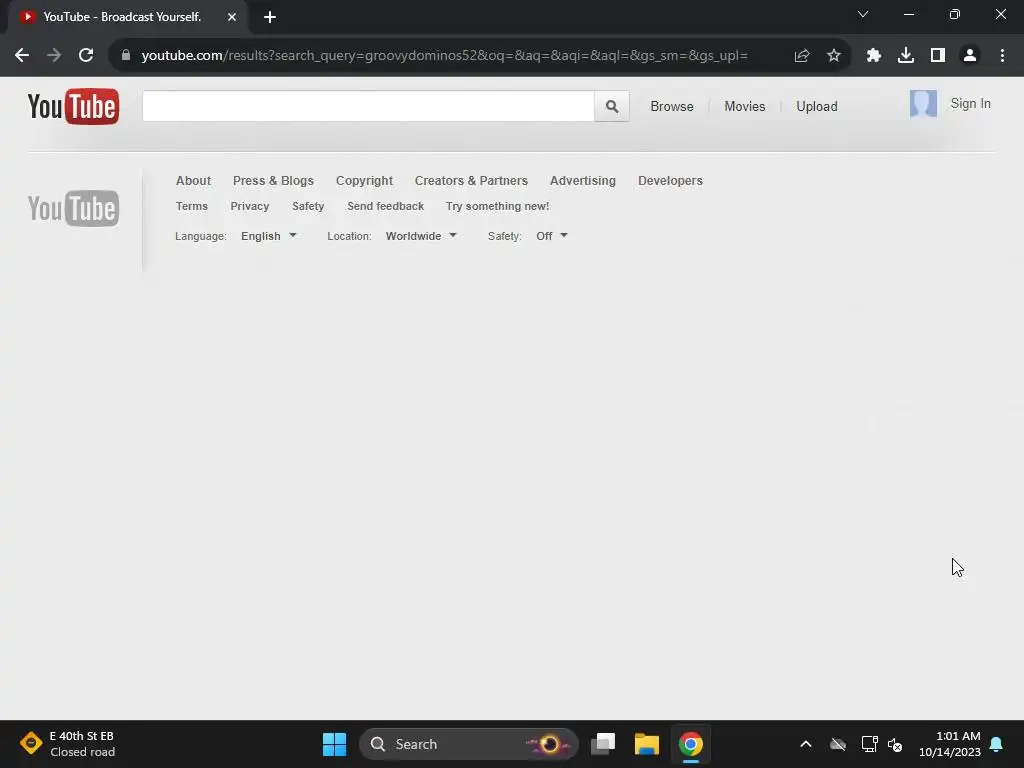Screen dimensions: 1024x768
Task: Open the Location Worldwide dropdown
Action: pyautogui.click(x=421, y=236)
